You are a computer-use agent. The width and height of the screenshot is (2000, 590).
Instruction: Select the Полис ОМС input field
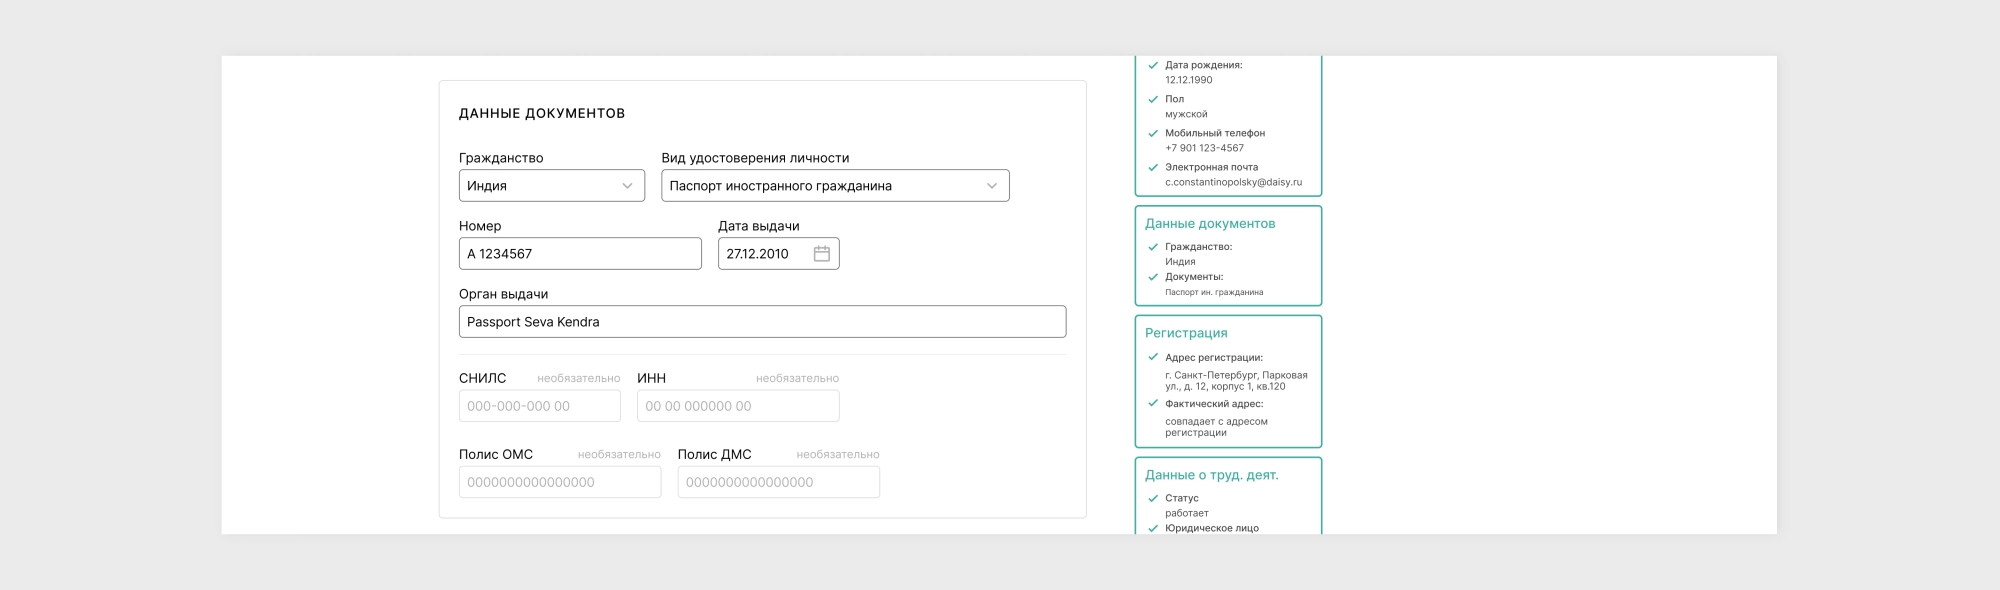pos(559,482)
